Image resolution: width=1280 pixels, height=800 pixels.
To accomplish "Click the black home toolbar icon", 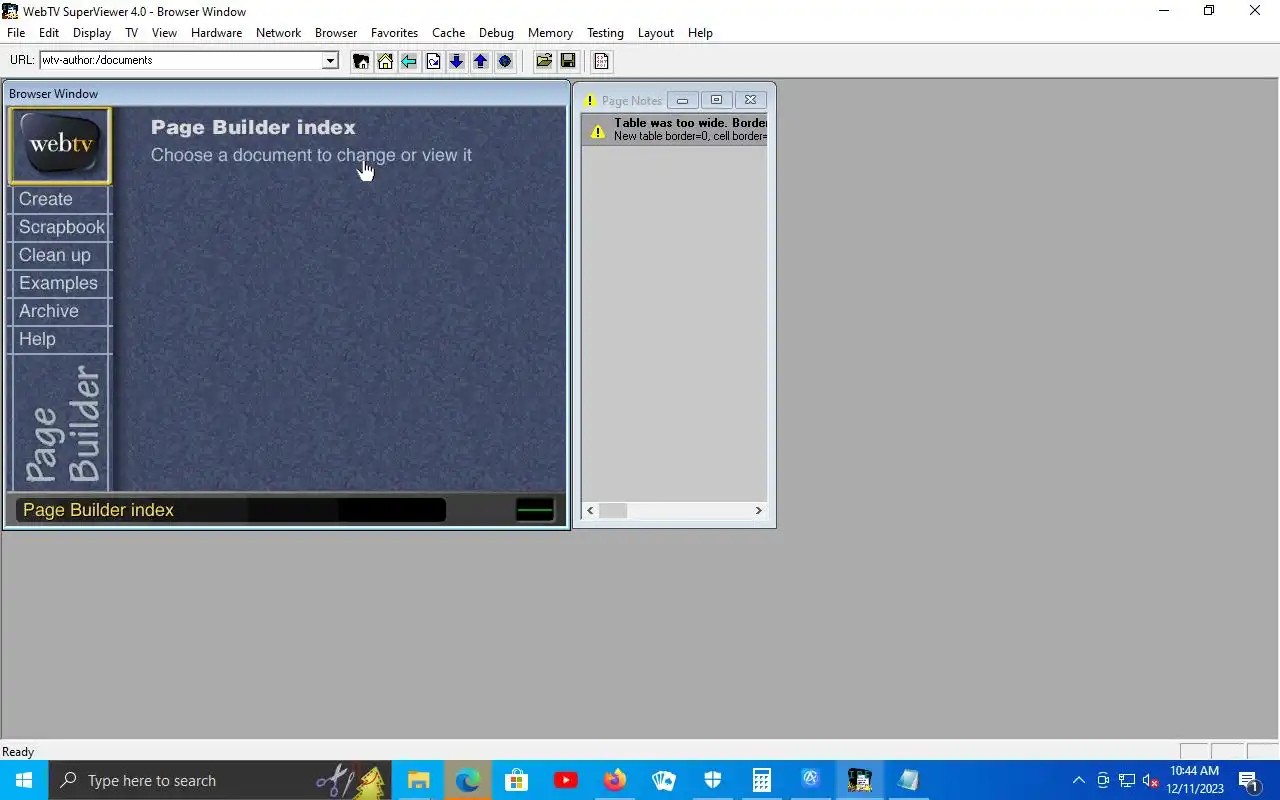I will coord(361,61).
